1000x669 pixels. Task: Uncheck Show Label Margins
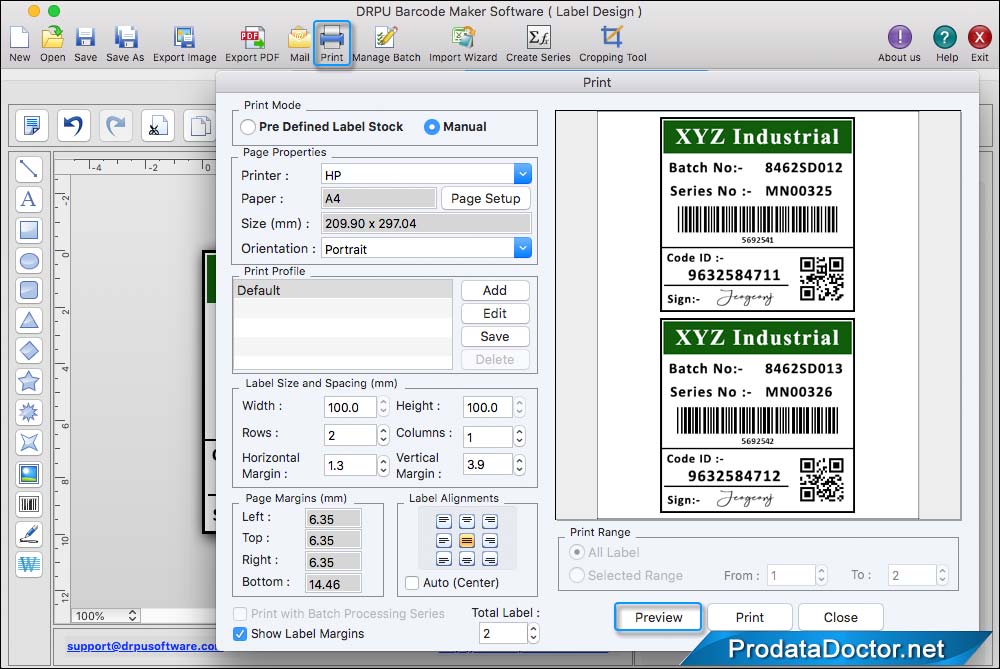click(x=240, y=634)
